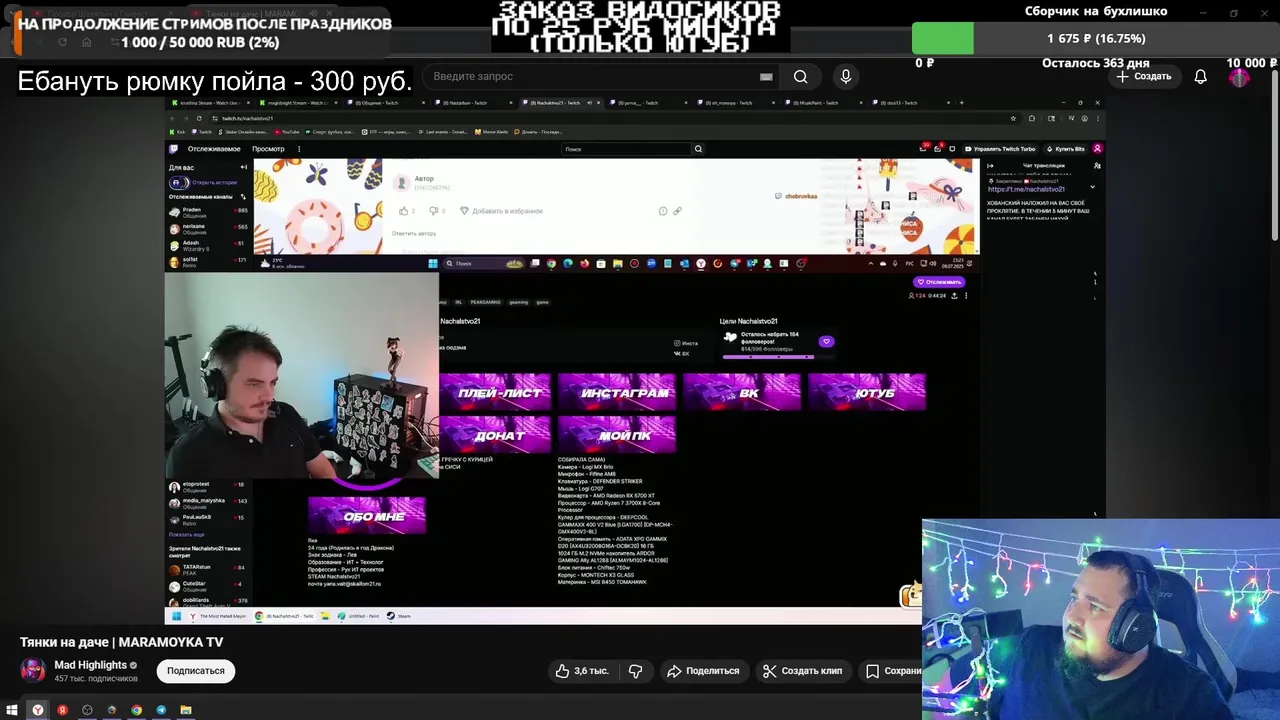This screenshot has height=720, width=1280.
Task: Click the heart icon on the followers goal
Action: tap(826, 342)
